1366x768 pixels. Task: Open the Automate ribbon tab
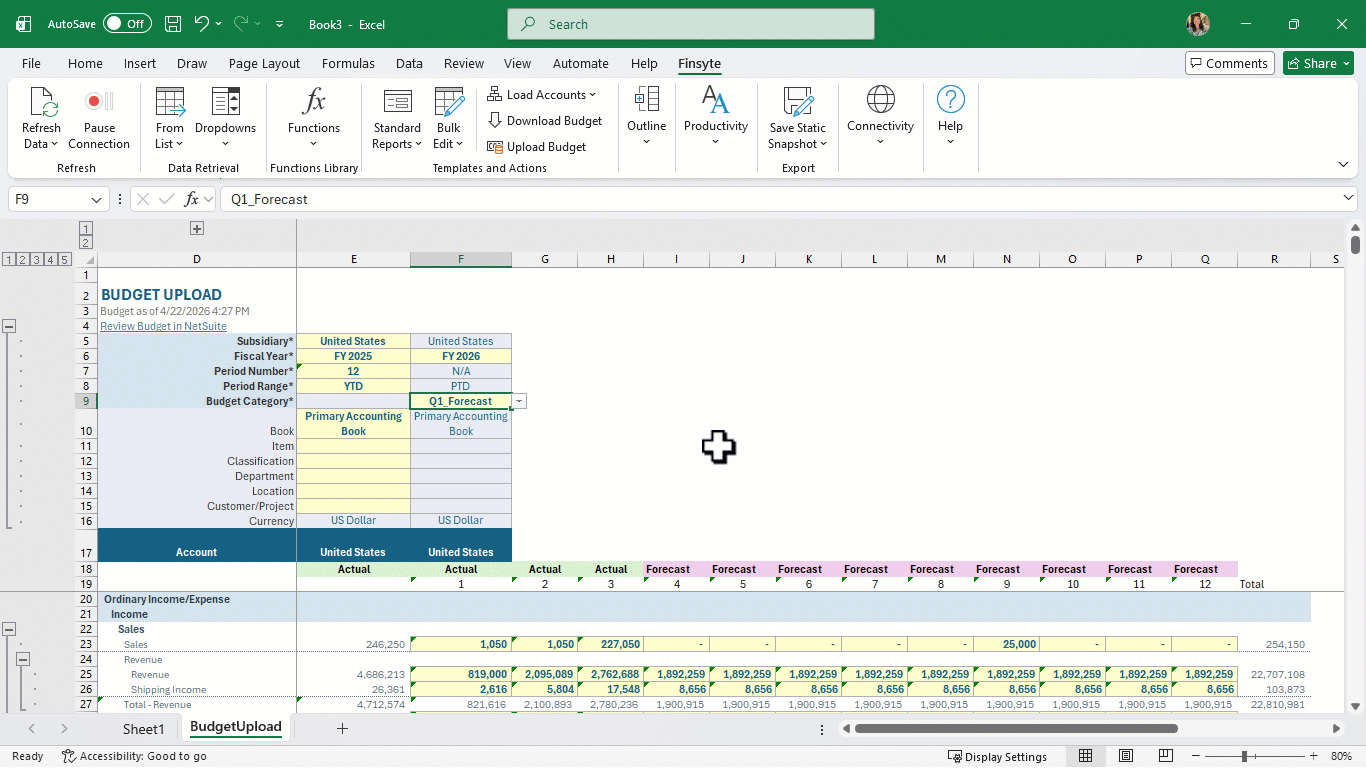tap(580, 63)
